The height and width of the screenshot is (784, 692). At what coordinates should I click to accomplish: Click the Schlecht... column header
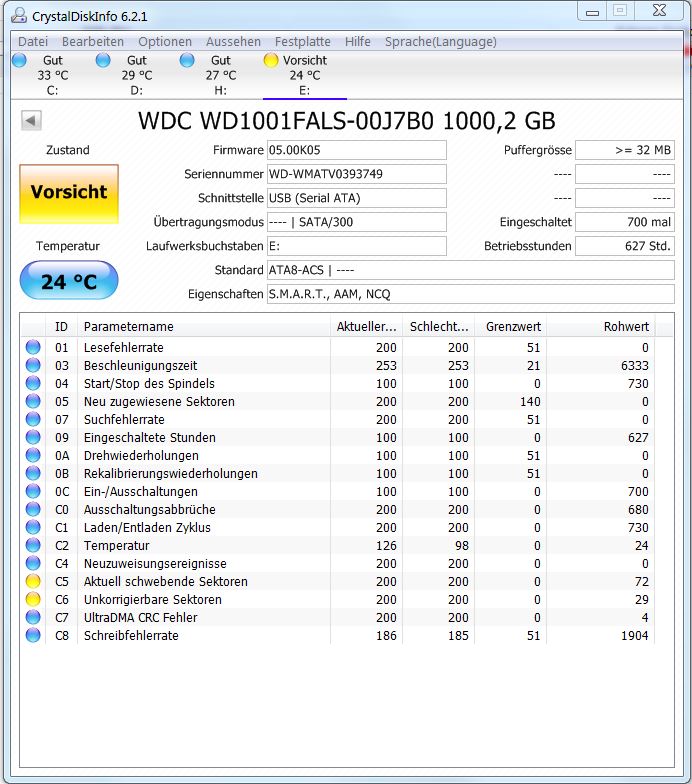coord(438,326)
